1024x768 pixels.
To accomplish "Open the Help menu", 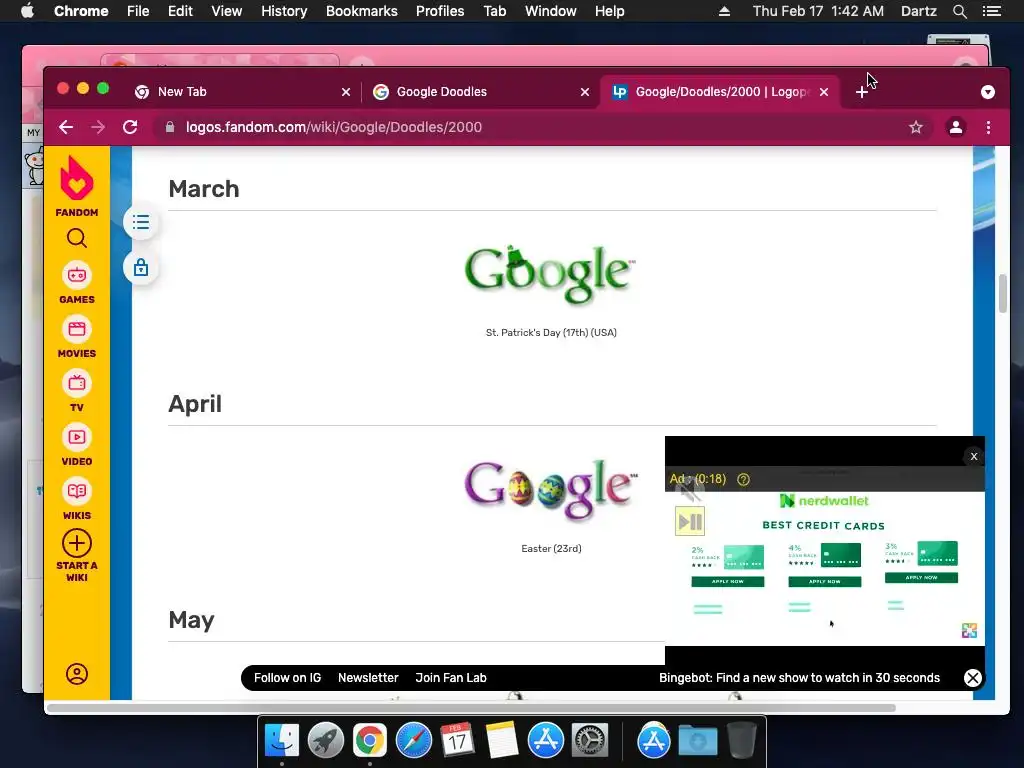I will tap(609, 11).
